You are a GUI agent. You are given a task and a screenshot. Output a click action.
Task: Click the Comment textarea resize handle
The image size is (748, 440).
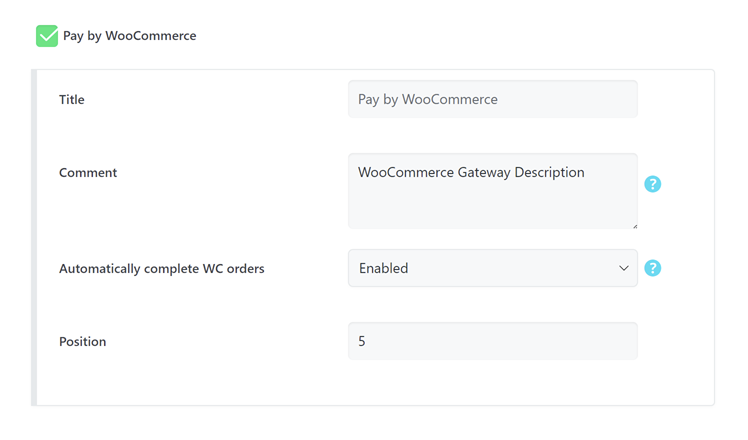(633, 224)
